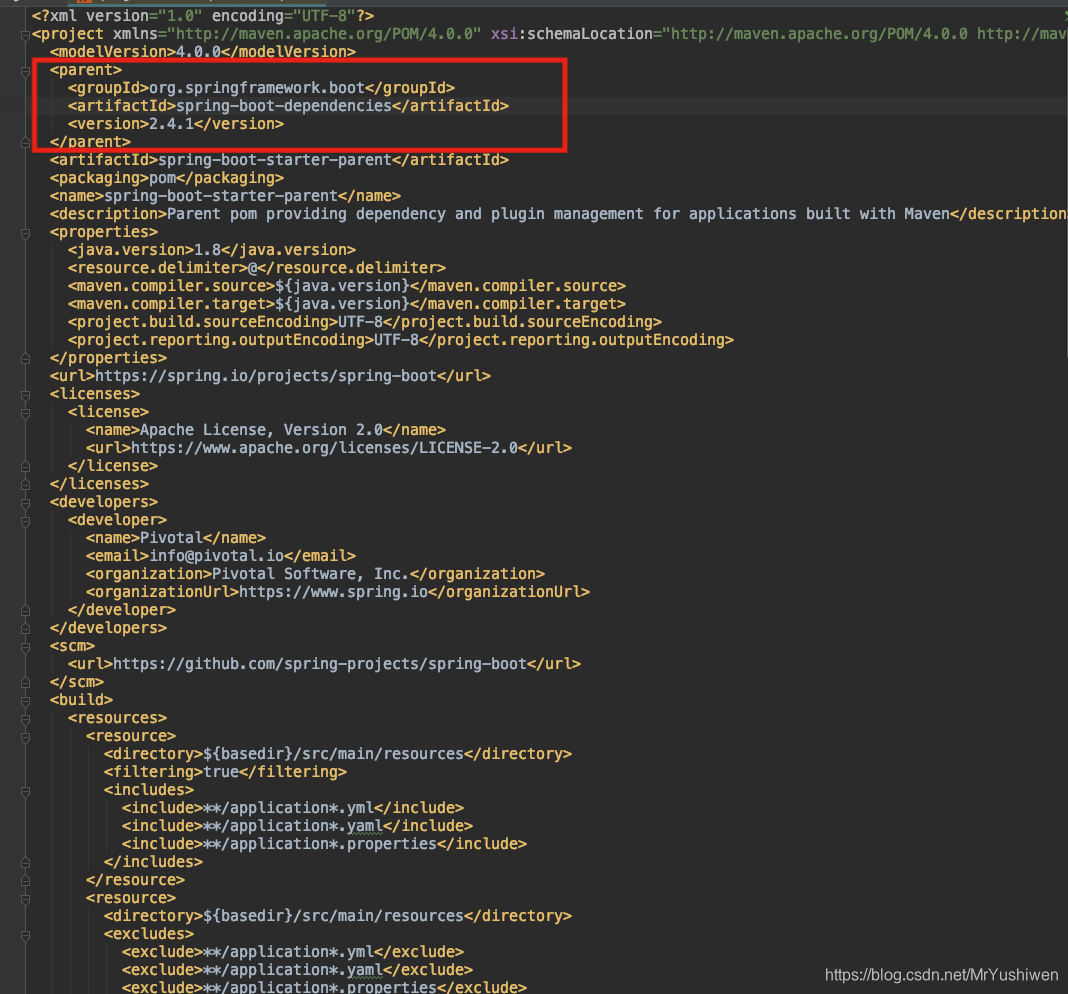Click the name Pivotal line
This screenshot has width=1068, height=994.
[176, 538]
